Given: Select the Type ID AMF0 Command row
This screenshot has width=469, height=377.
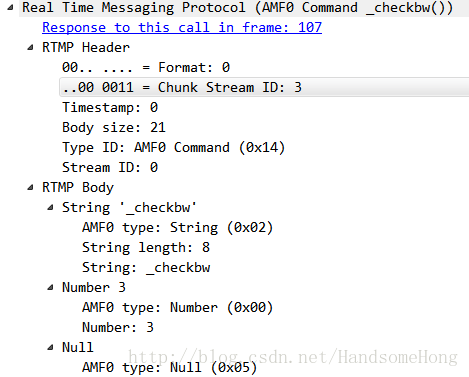Looking at the screenshot, I should (174, 147).
